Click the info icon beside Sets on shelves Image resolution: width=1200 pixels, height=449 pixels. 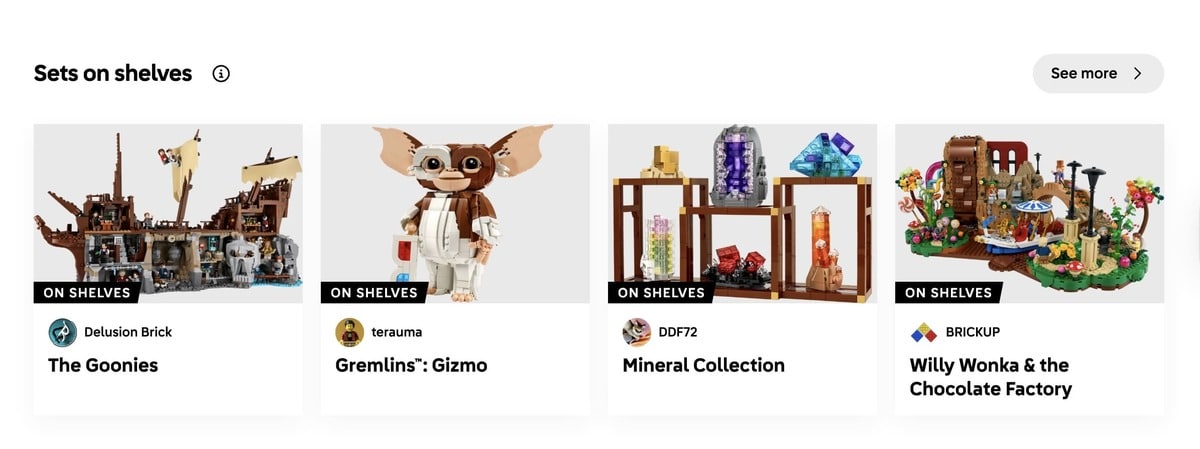coord(221,73)
